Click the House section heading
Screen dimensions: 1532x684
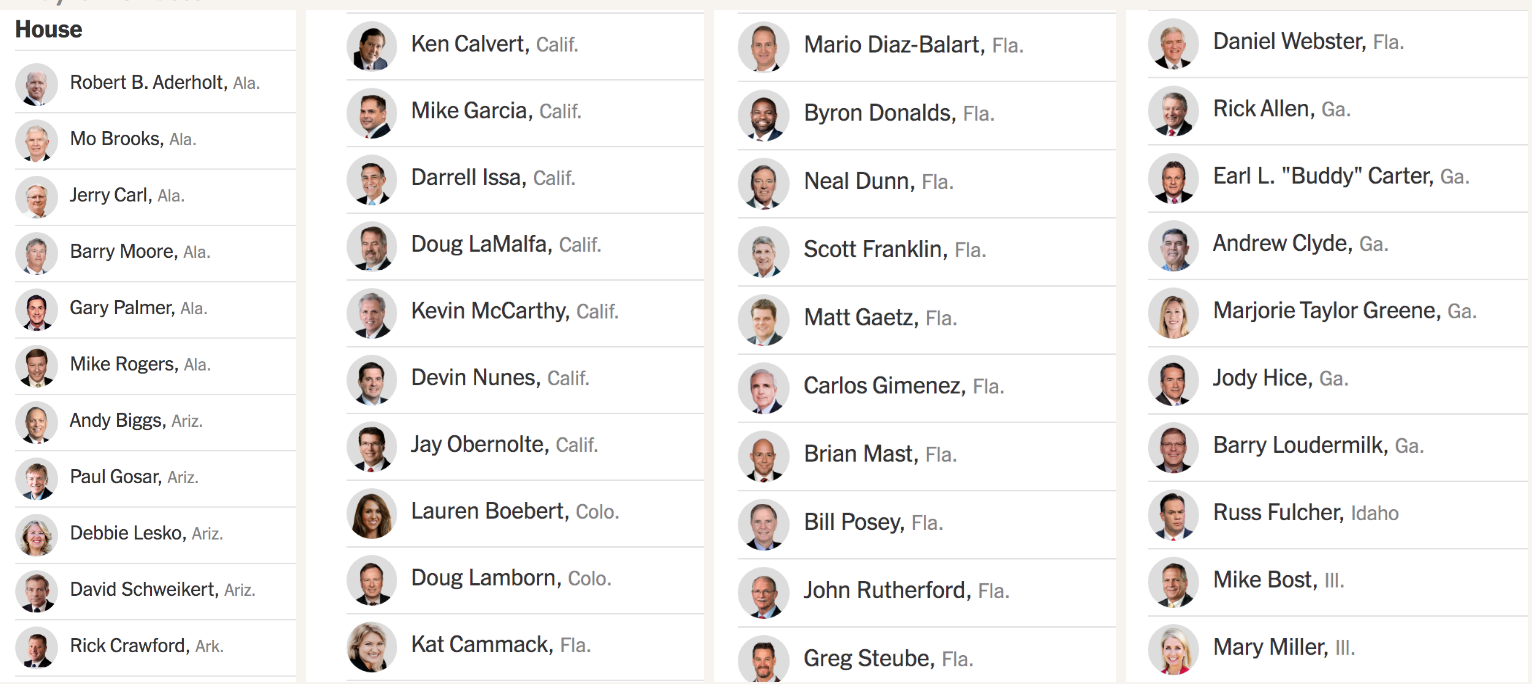(x=48, y=30)
